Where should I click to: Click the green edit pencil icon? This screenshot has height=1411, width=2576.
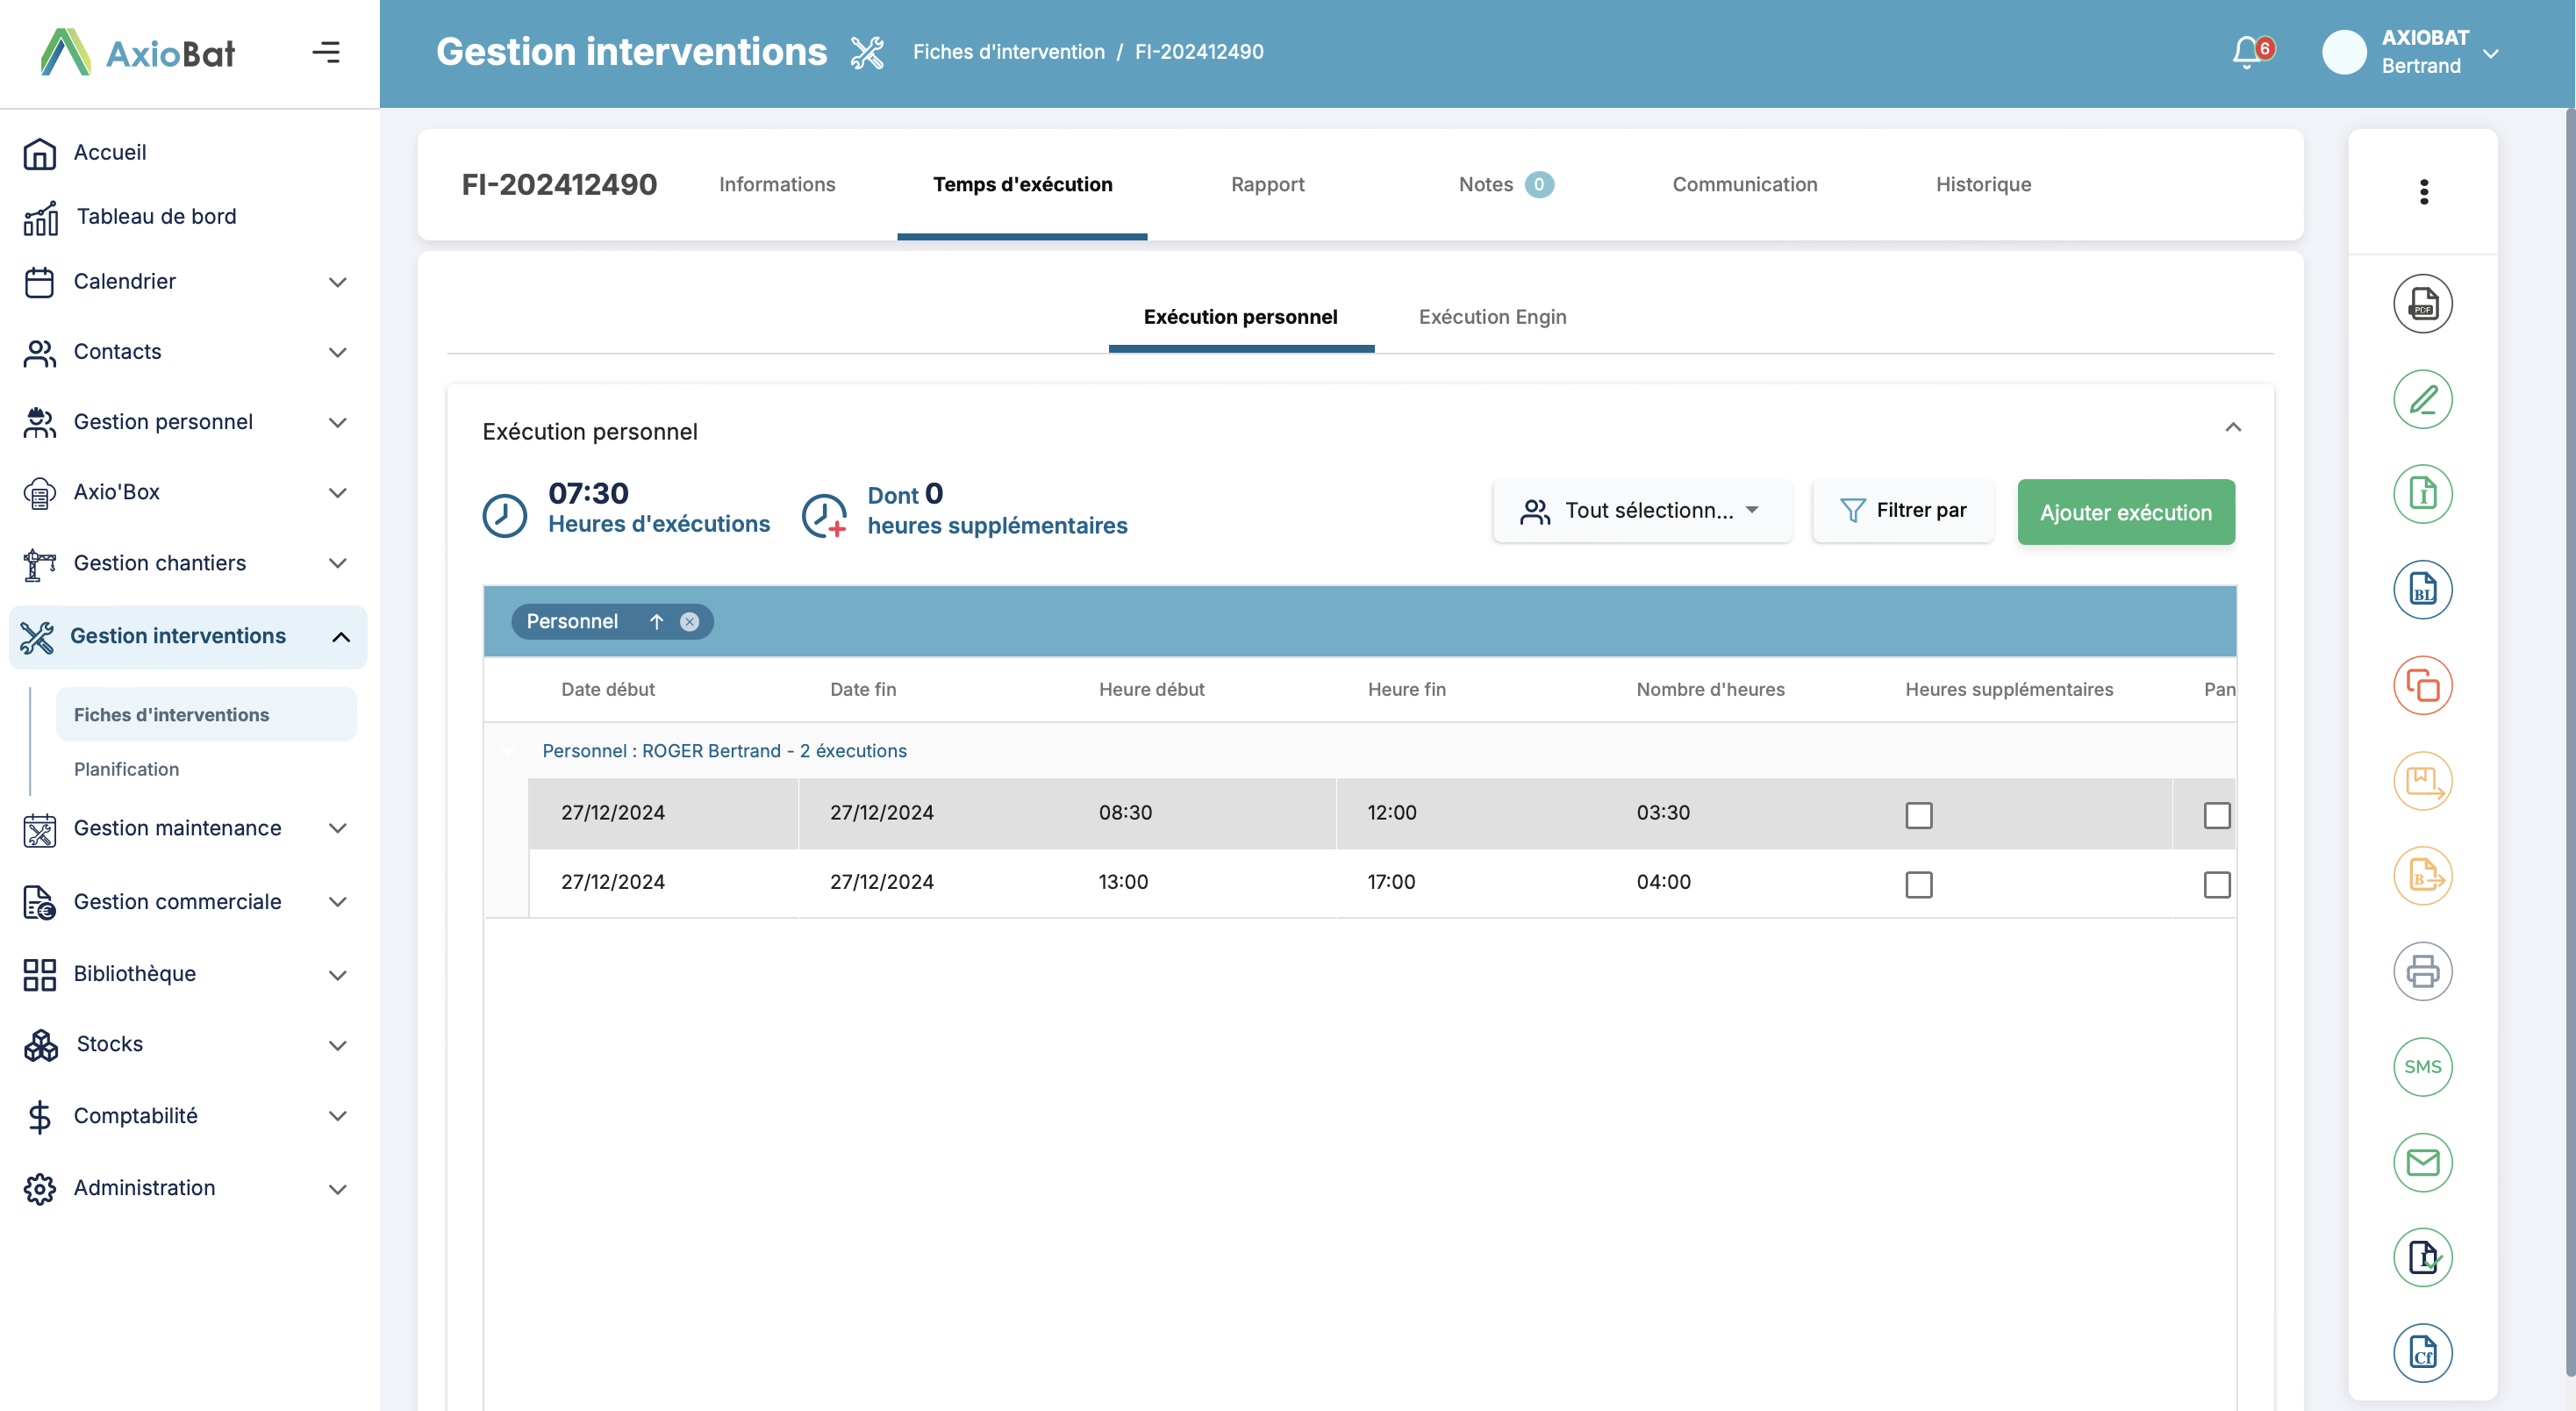point(2422,400)
